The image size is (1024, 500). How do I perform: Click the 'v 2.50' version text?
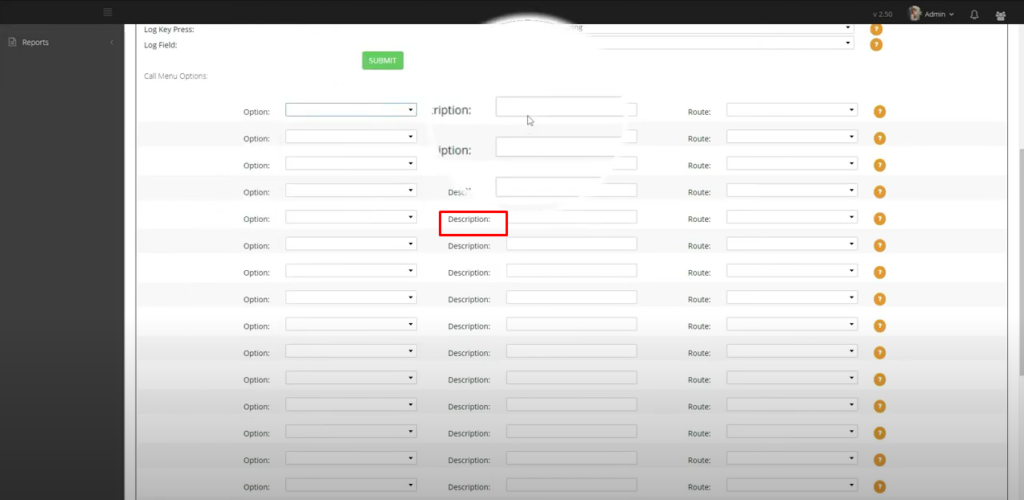tap(882, 14)
